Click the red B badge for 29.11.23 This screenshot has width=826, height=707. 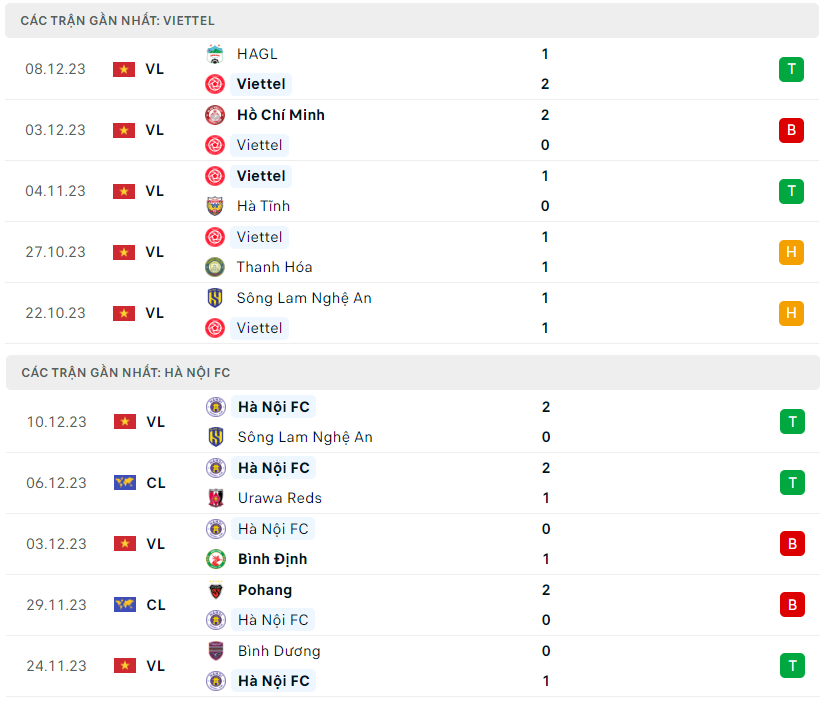[x=792, y=605]
